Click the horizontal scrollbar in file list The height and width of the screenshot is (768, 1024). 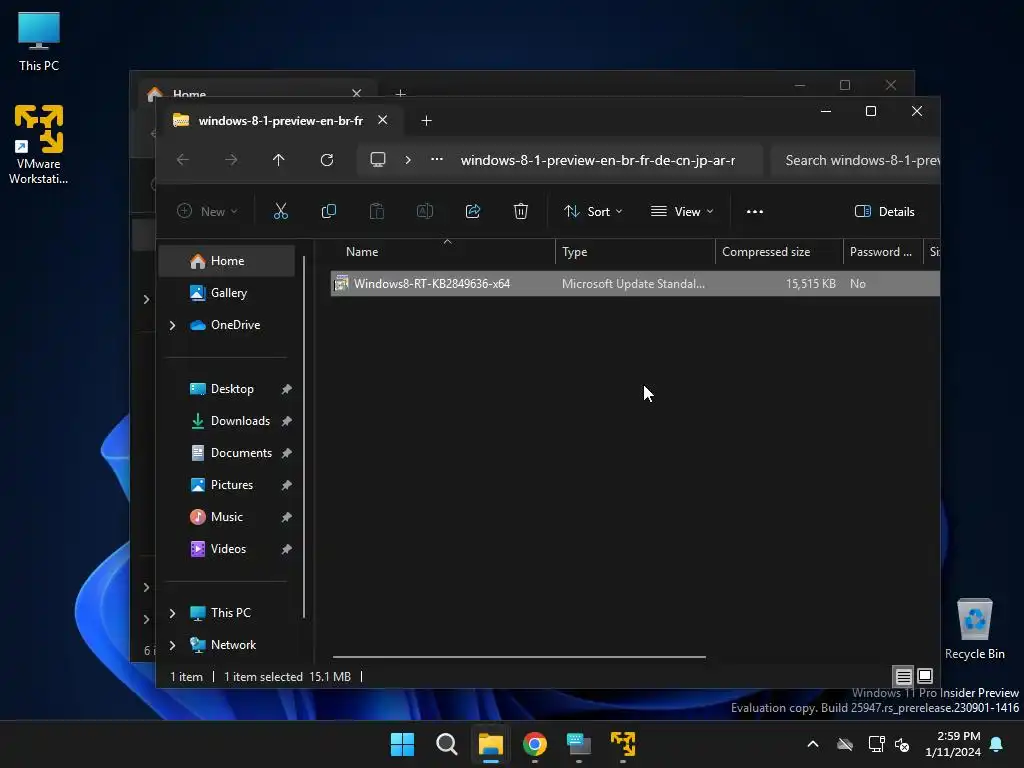click(x=519, y=656)
